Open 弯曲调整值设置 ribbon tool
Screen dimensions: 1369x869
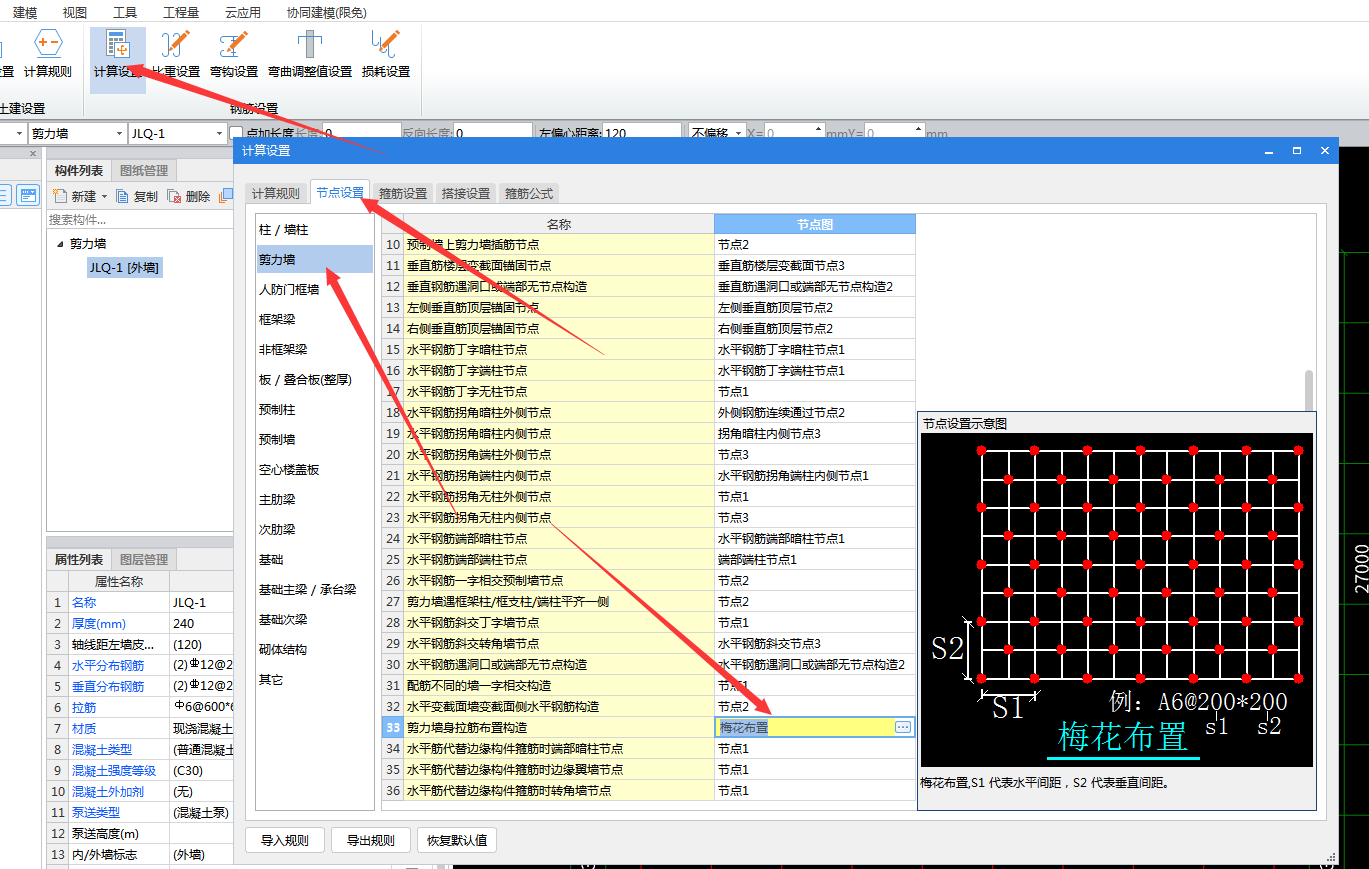tap(310, 55)
